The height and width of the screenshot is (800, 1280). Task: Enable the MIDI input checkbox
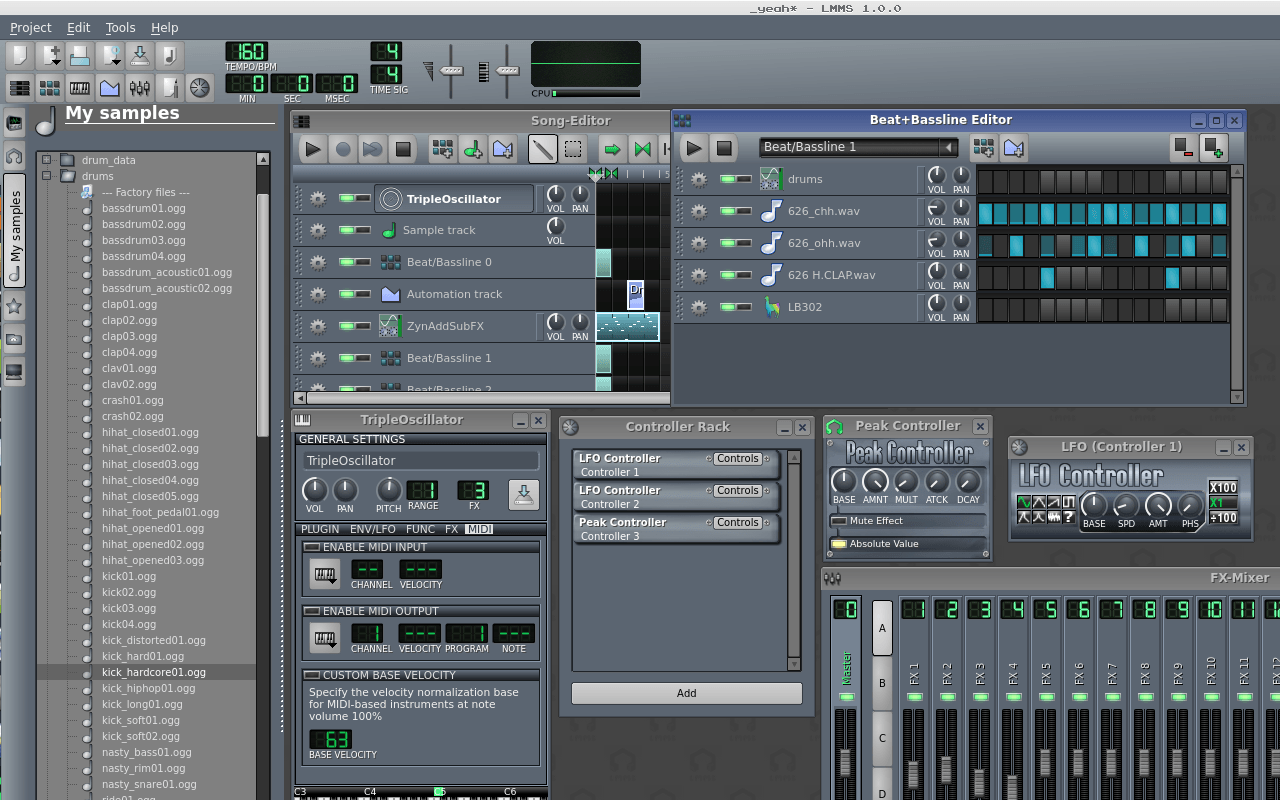pyautogui.click(x=312, y=547)
